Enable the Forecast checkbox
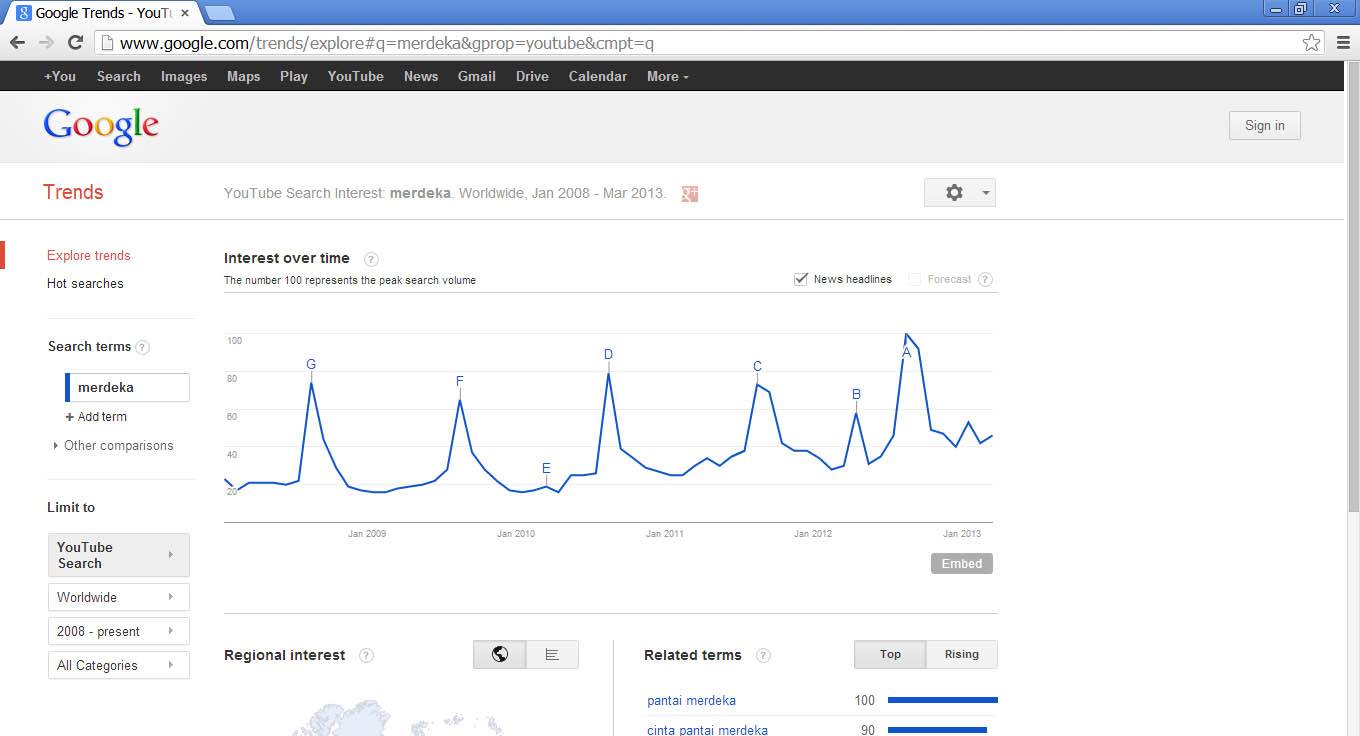 914,279
